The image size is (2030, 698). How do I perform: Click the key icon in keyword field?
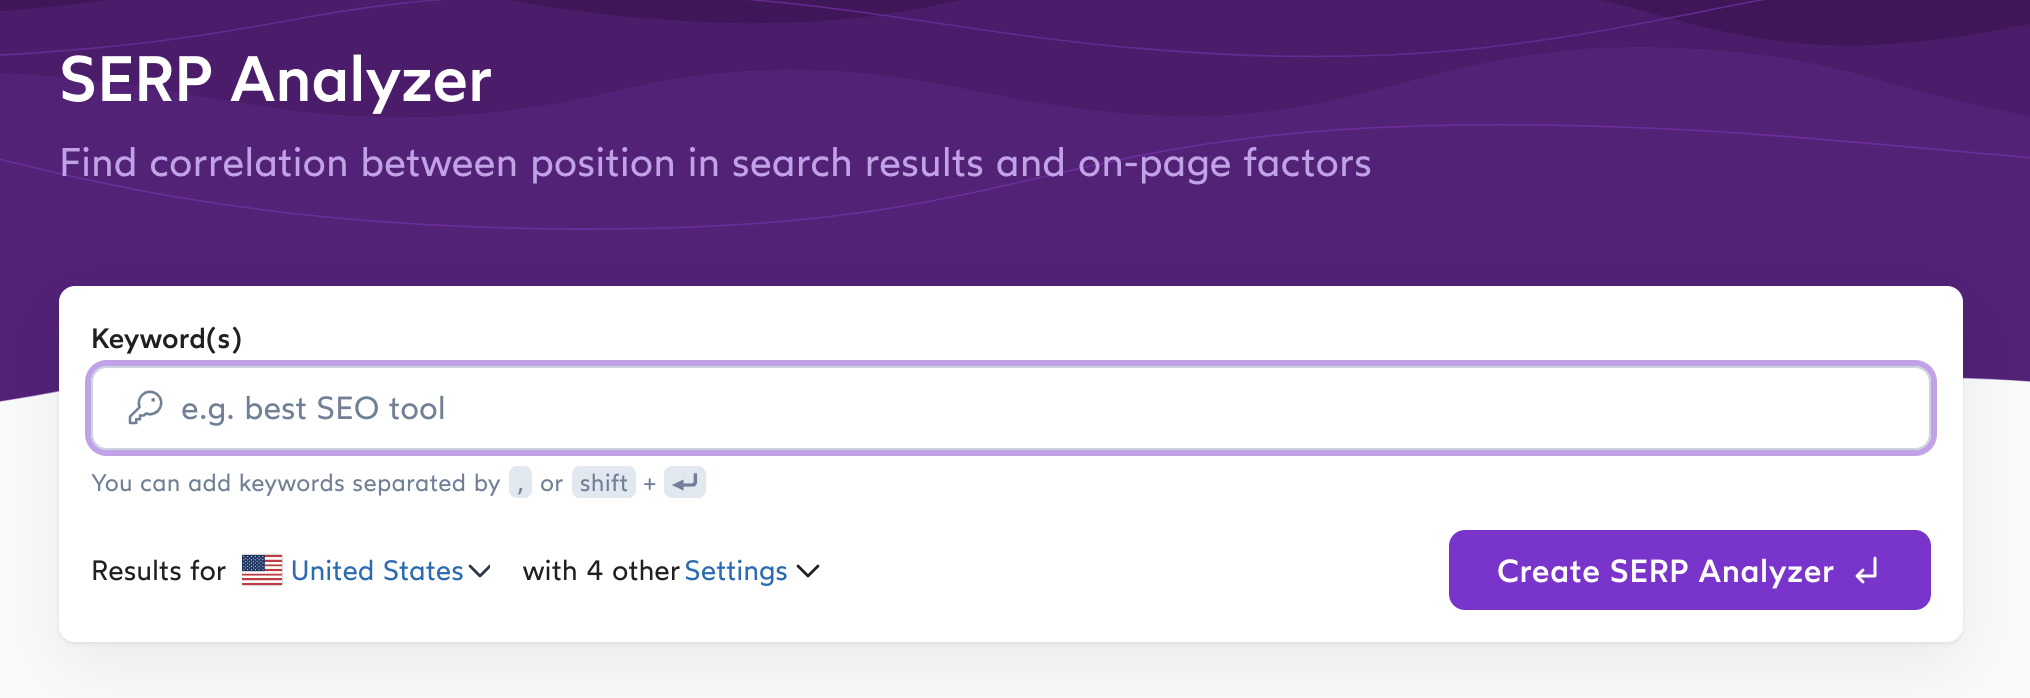146,408
